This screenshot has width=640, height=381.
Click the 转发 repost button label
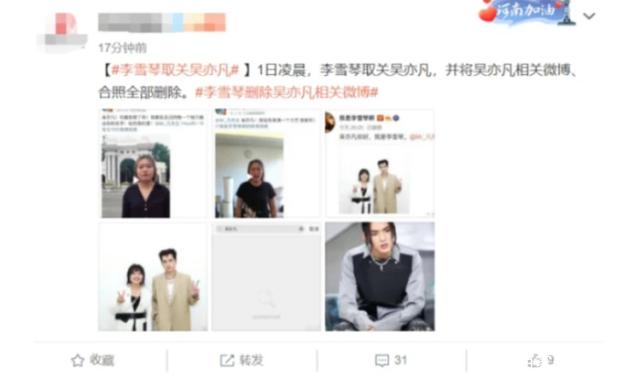click(251, 361)
